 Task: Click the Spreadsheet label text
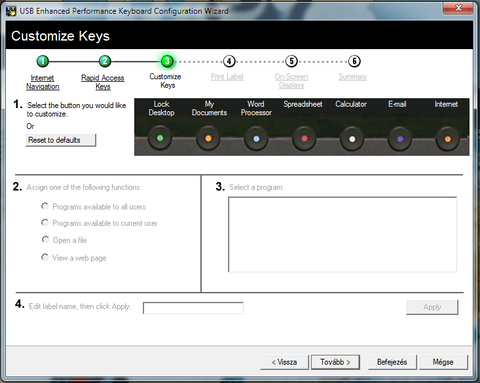[303, 104]
